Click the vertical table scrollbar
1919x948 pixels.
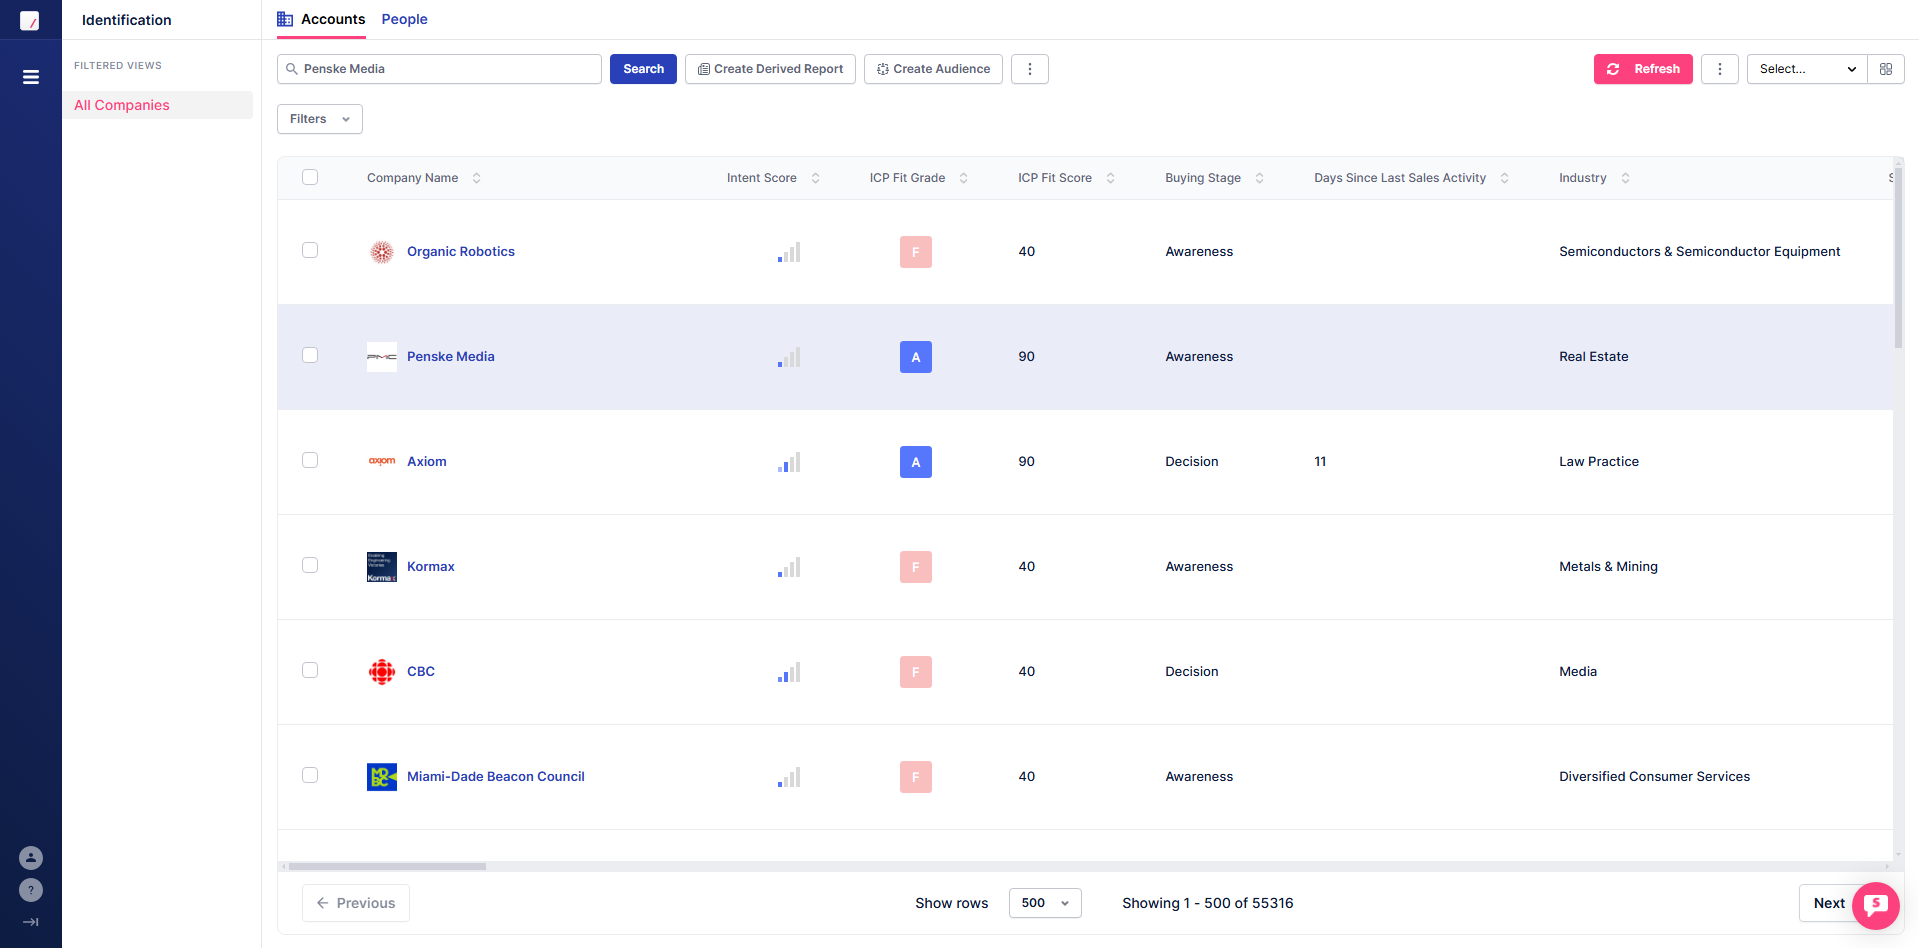coord(1898,260)
